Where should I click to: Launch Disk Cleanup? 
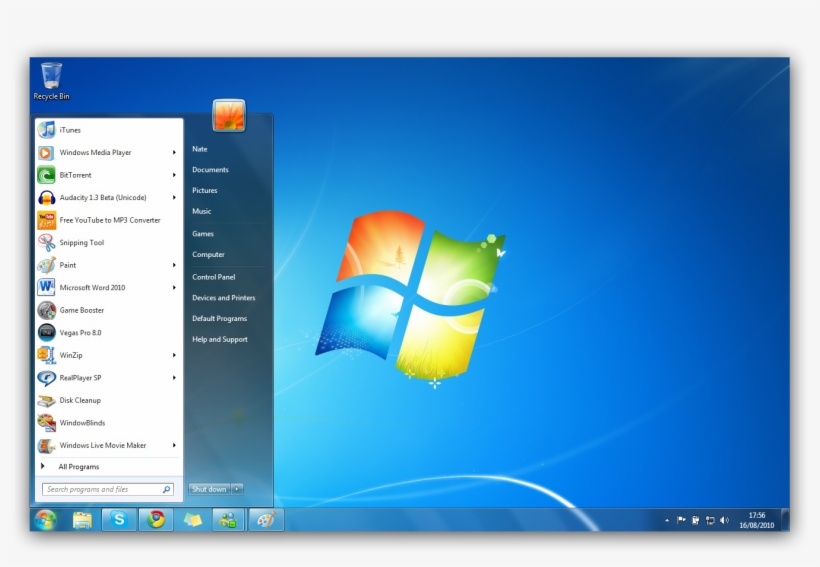80,400
